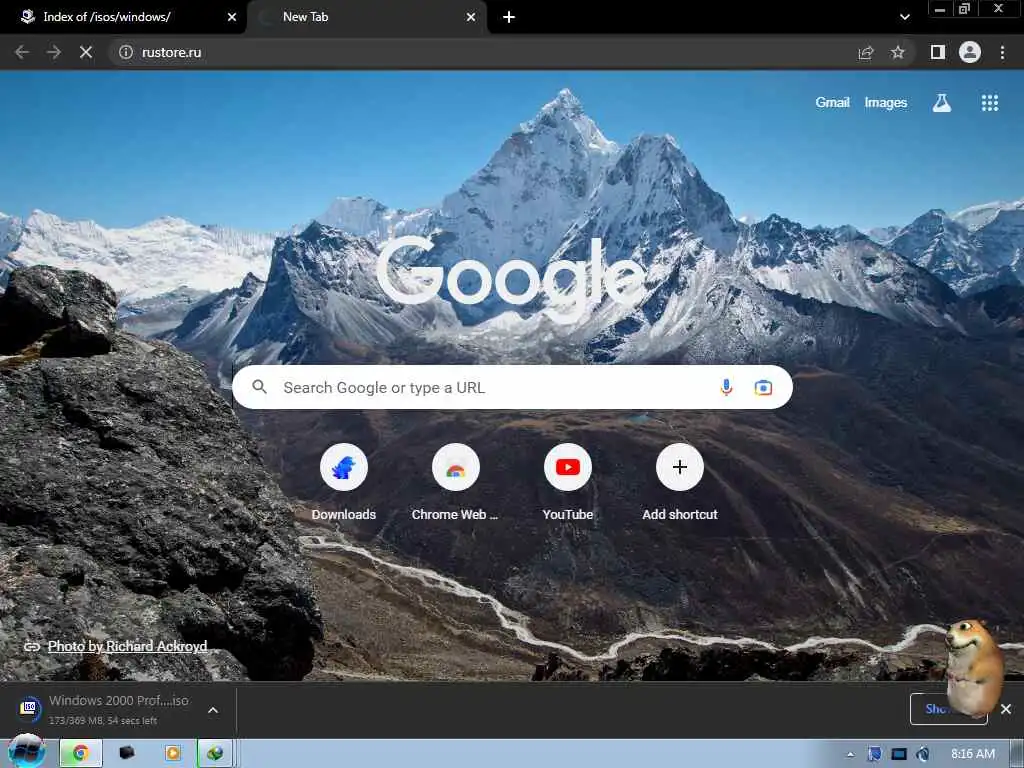Close the Index of /isos/windows/ tab

tap(231, 18)
